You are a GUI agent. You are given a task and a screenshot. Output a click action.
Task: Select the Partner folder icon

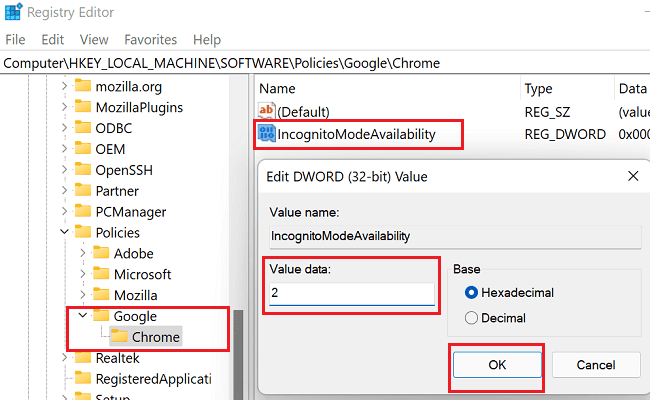tap(83, 190)
